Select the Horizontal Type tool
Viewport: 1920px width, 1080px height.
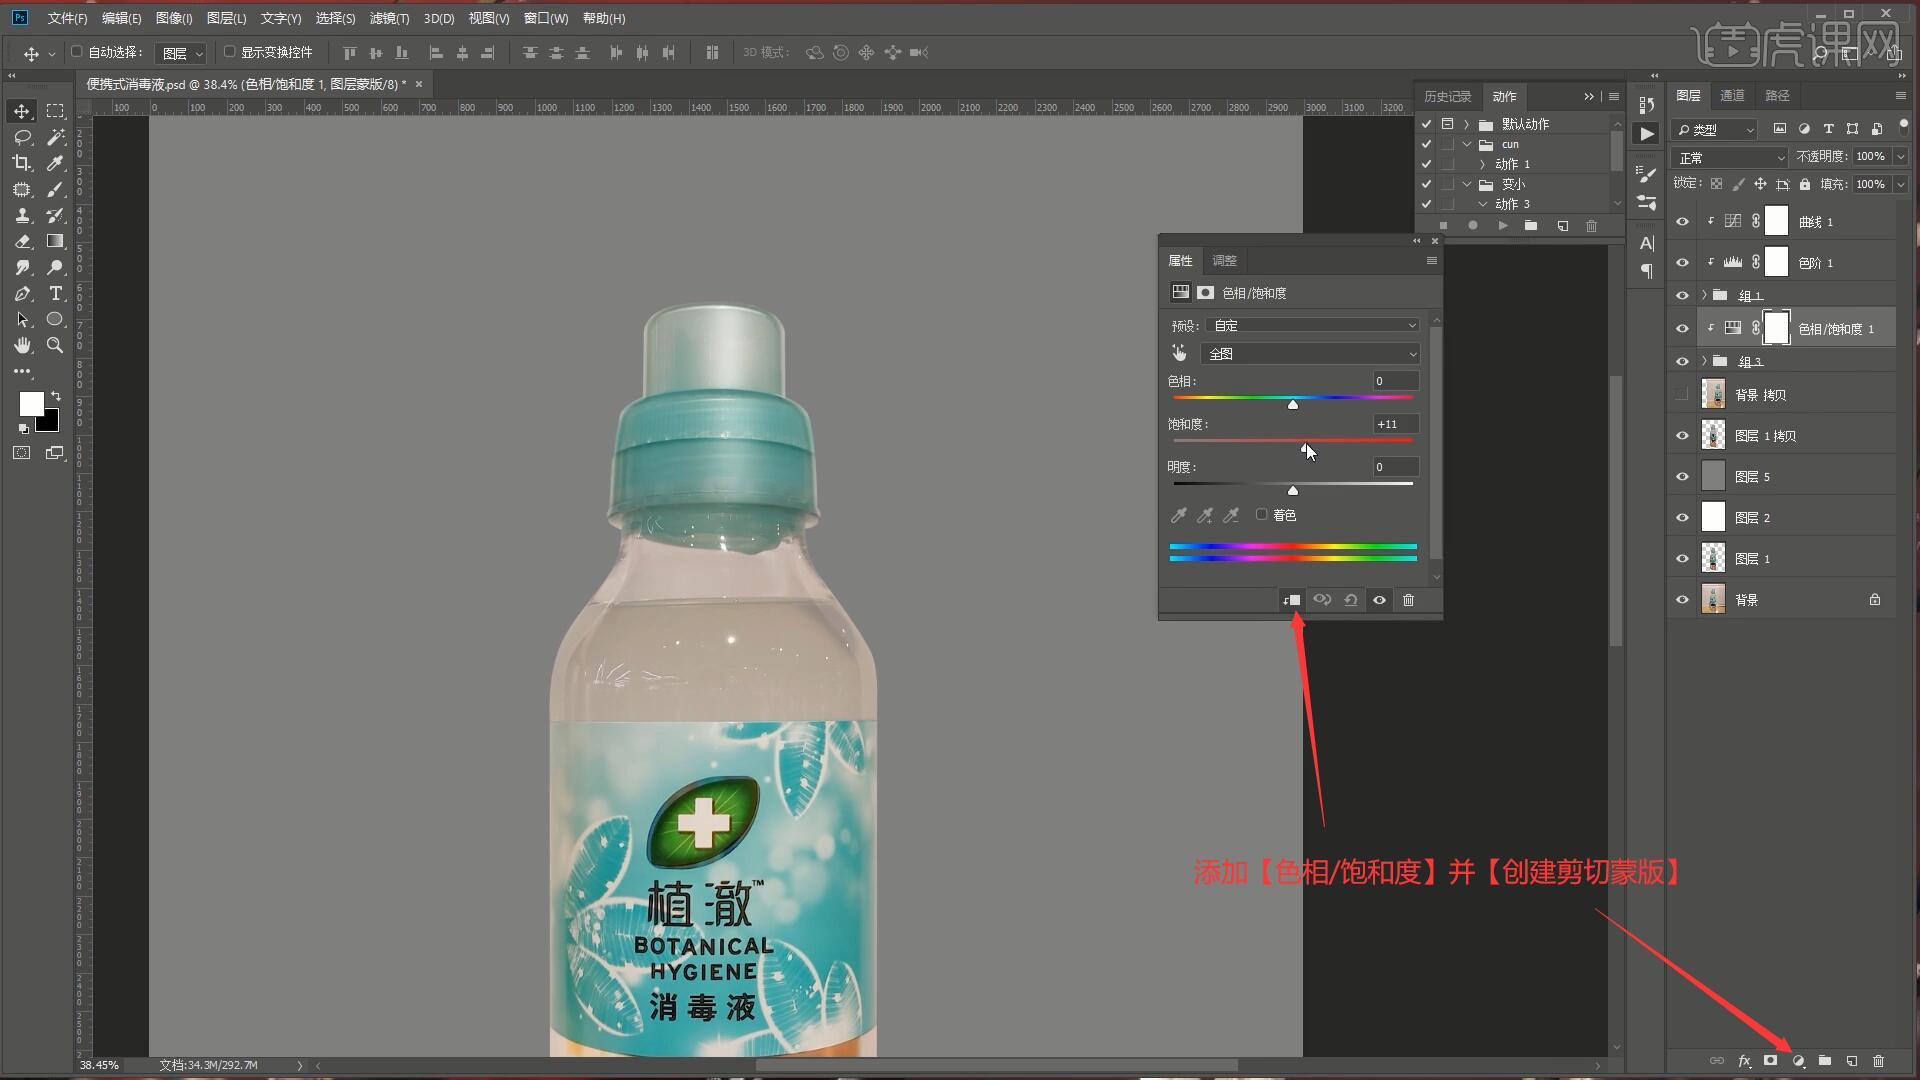pos(55,294)
